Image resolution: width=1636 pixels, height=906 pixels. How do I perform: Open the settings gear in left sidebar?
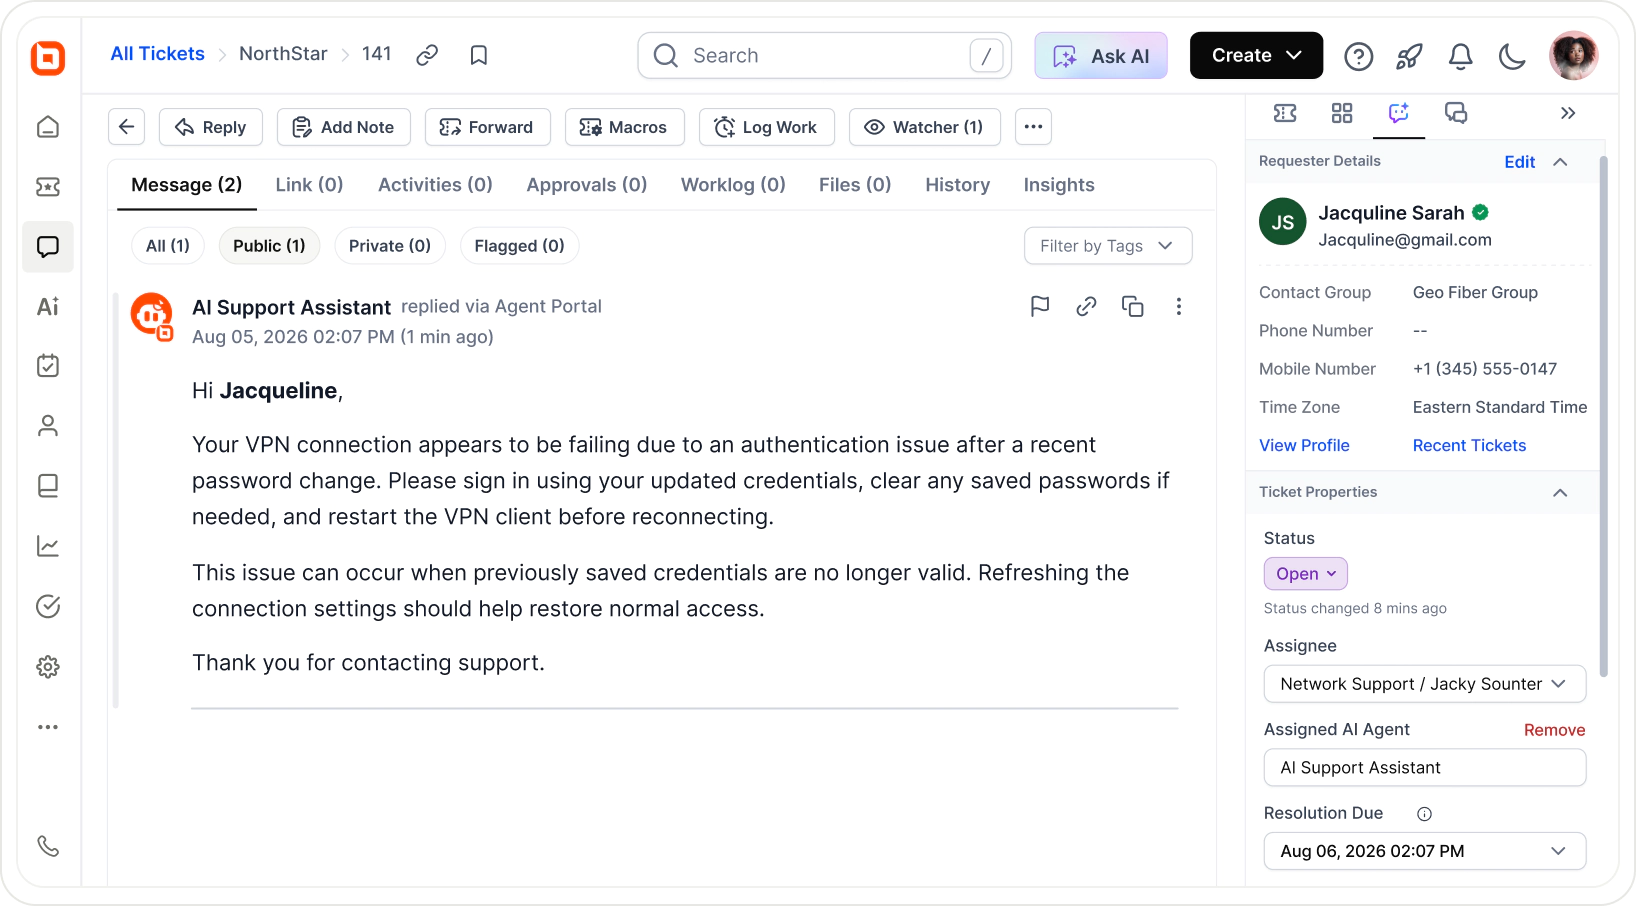[x=48, y=667]
